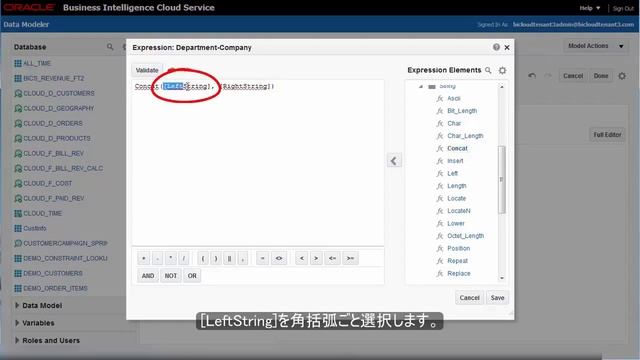Click the multiply asterisk operator button
The height and width of the screenshot is (360, 640).
tap(171, 258)
